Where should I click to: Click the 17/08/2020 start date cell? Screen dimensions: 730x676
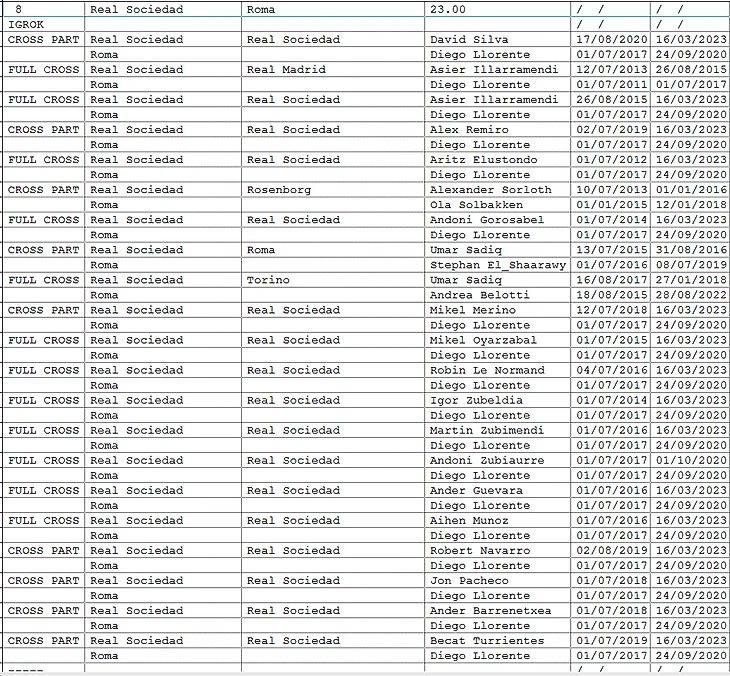tap(611, 40)
